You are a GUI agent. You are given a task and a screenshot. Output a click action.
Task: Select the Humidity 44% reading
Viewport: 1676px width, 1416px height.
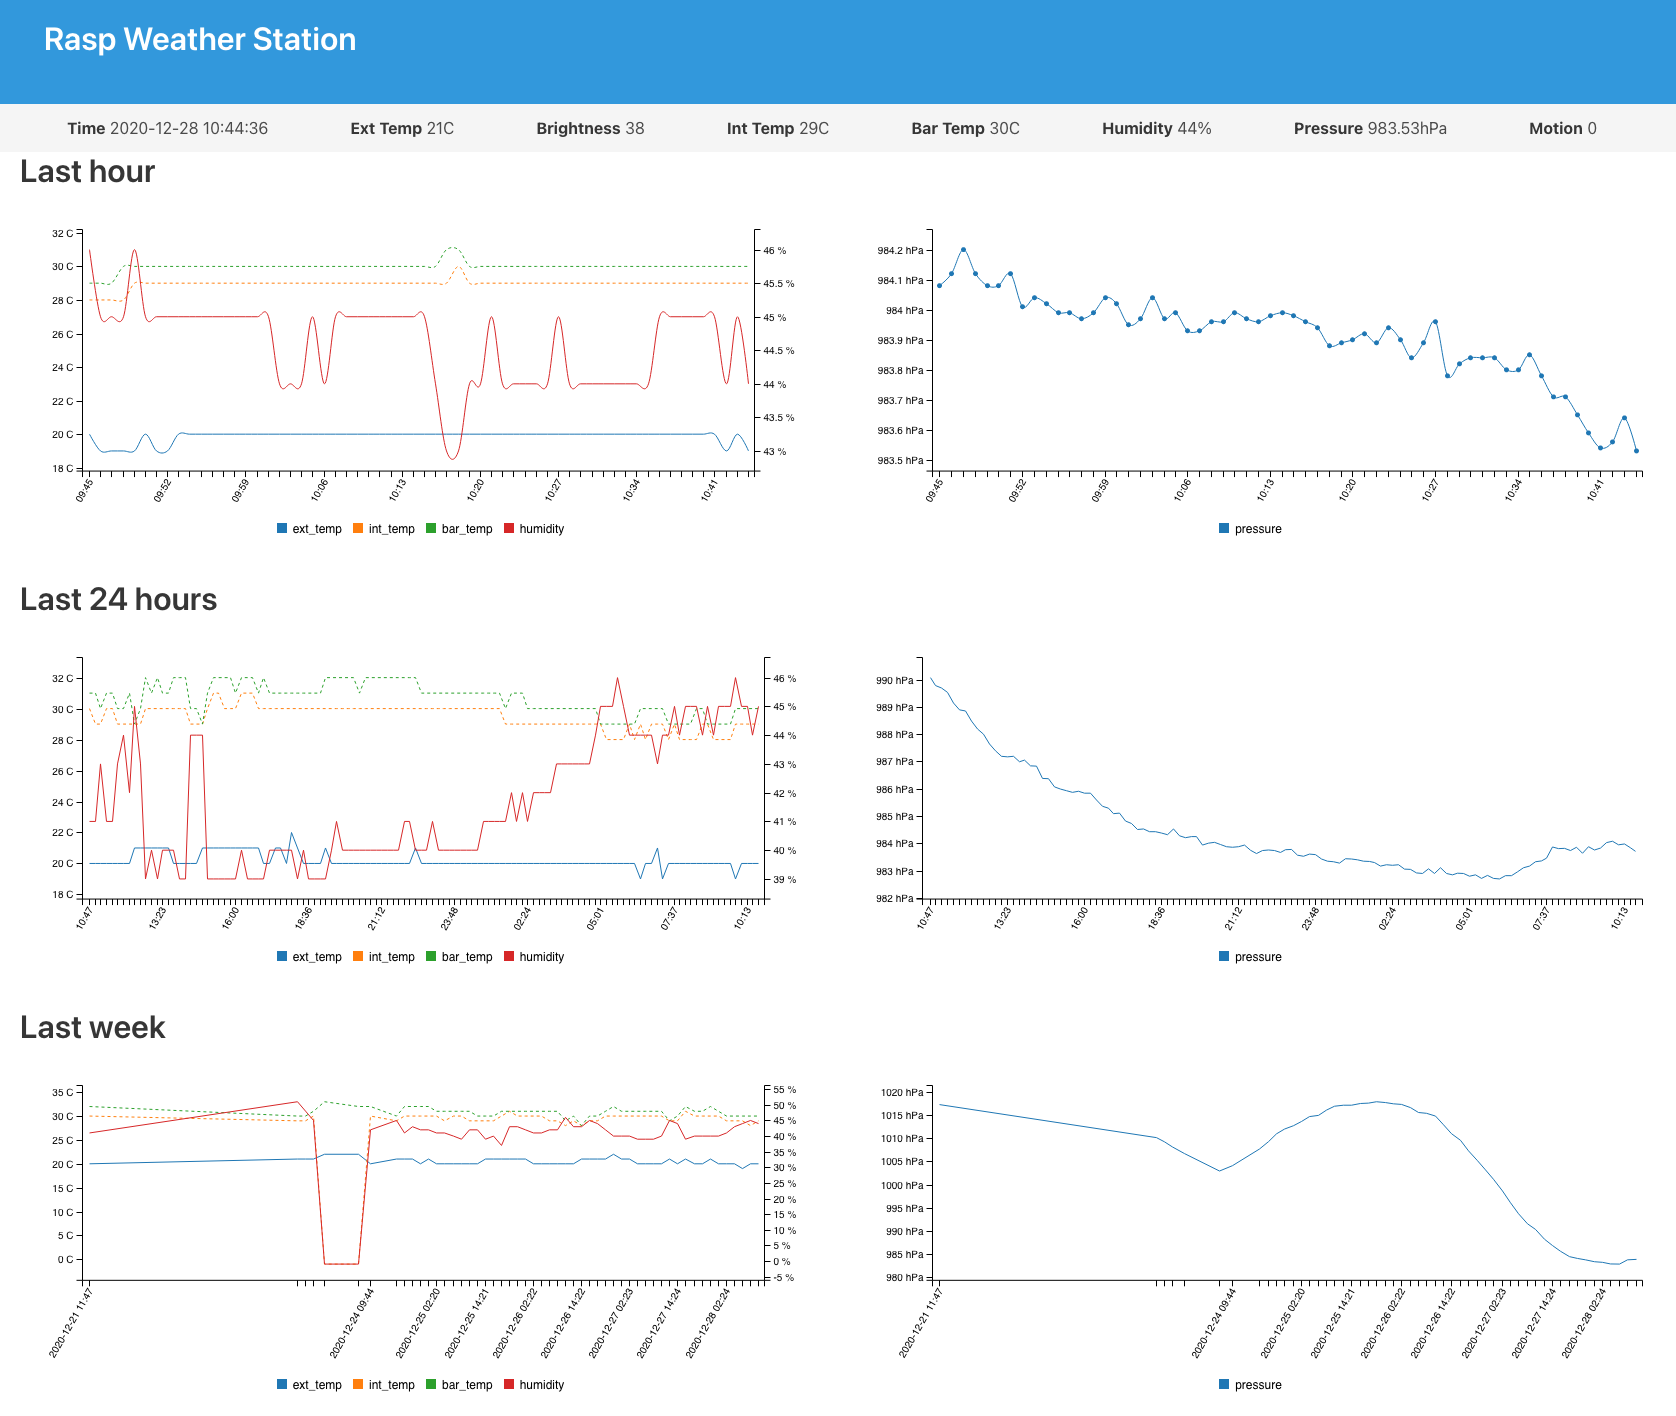tap(1157, 128)
